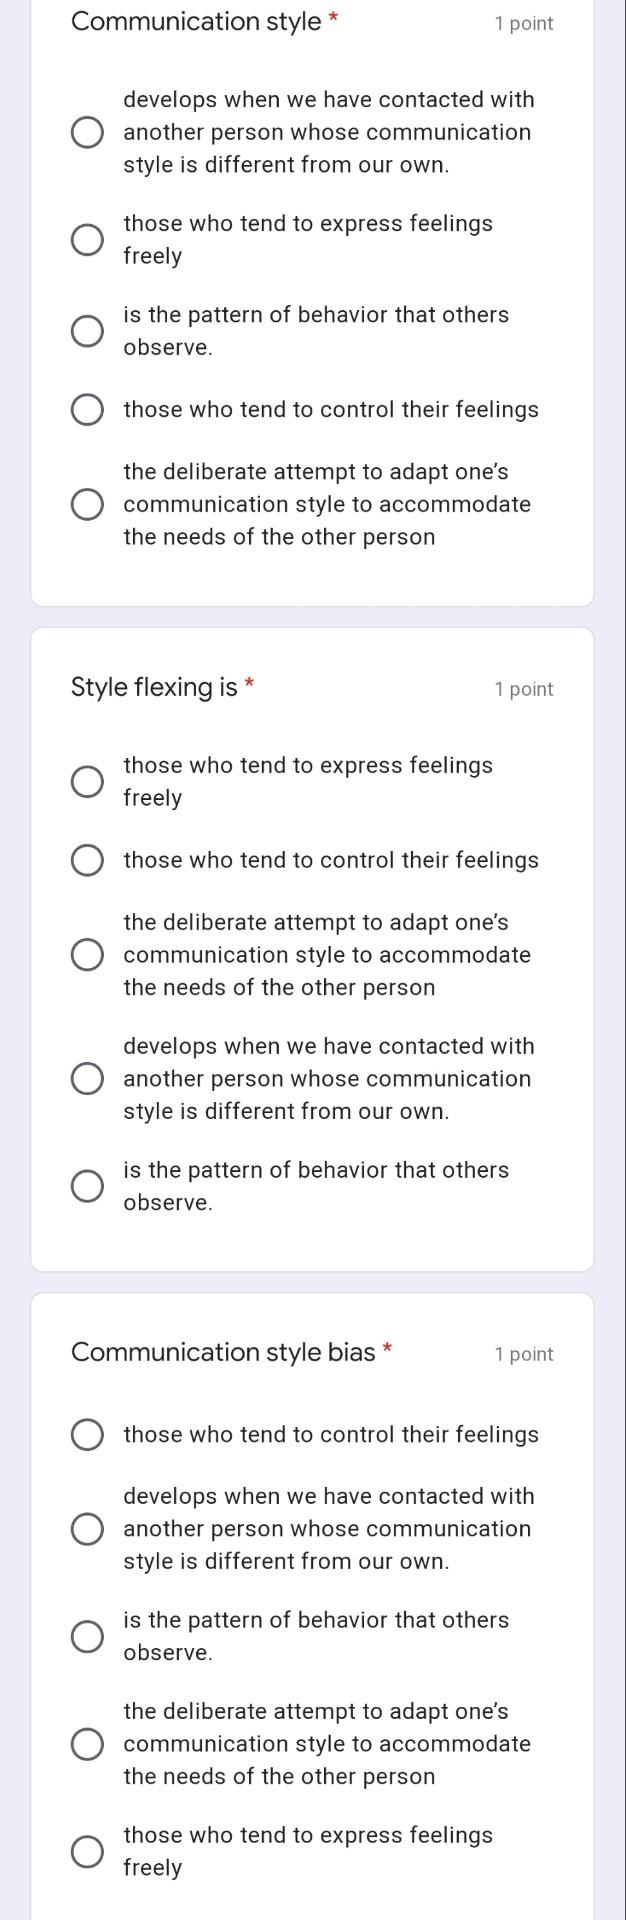Select "pattern of behavior that others observe" for Communication style
Screen dimensions: 626x1920
click(x=88, y=329)
